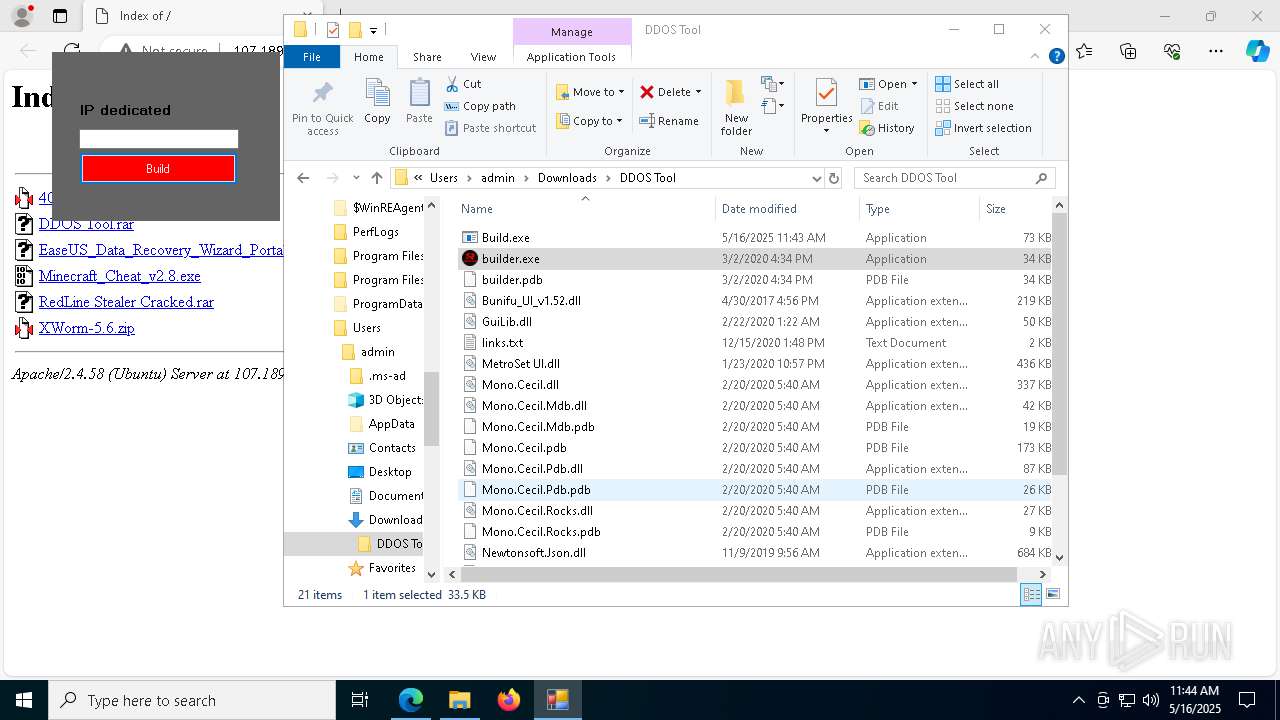Screen dimensions: 1280x720
Task: Open Explorer Help question mark
Action: click(x=1056, y=57)
